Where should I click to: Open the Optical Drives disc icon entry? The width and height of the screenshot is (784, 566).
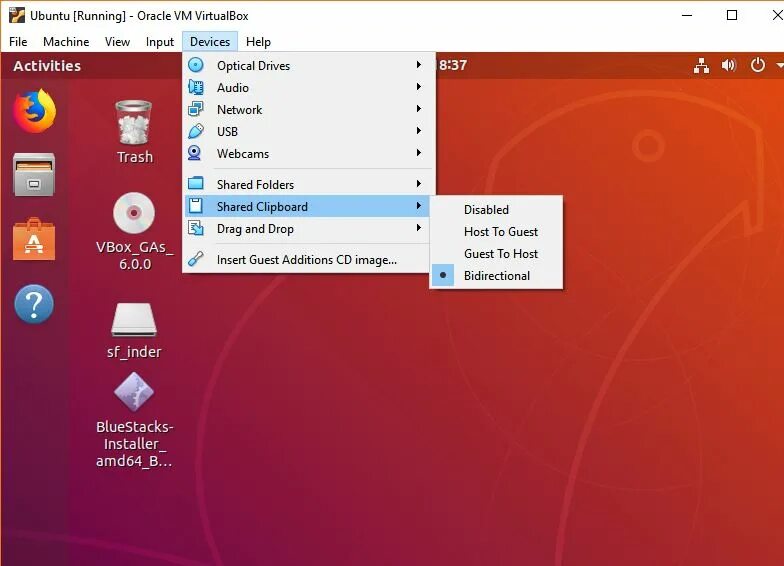tap(196, 65)
